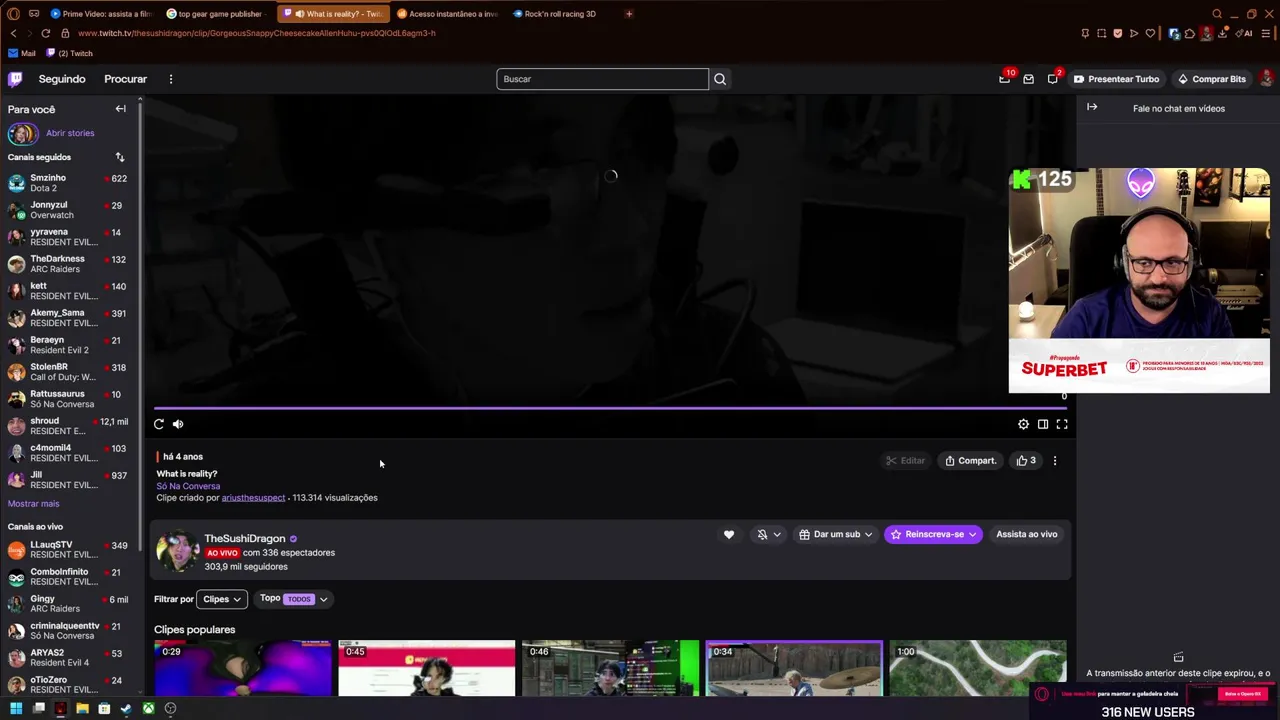
Task: Click the Editar scissors button
Action: click(906, 461)
